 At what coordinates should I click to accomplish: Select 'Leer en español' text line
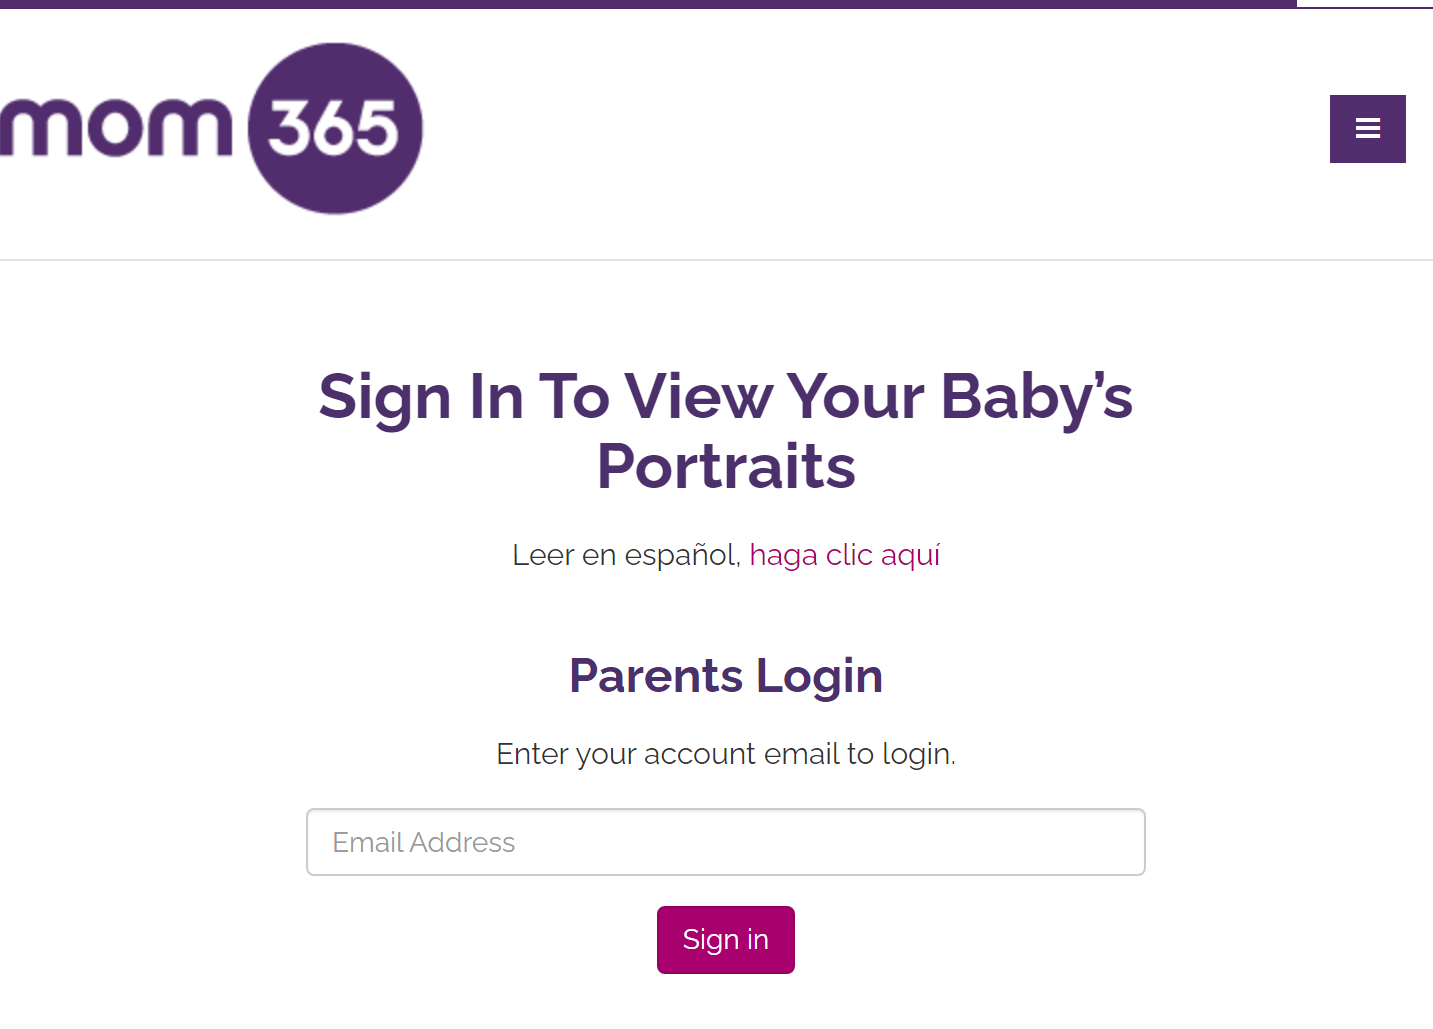pos(624,554)
